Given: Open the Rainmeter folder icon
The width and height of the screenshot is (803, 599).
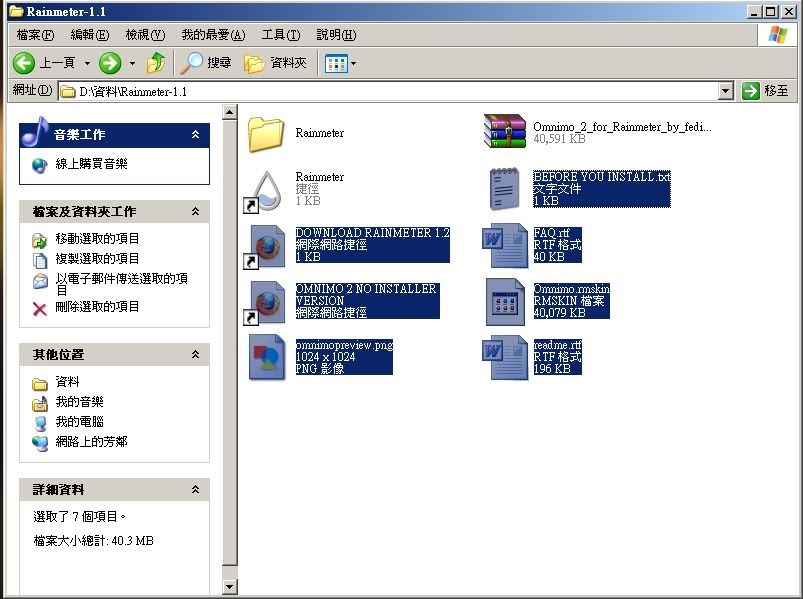Looking at the screenshot, I should coord(266,133).
